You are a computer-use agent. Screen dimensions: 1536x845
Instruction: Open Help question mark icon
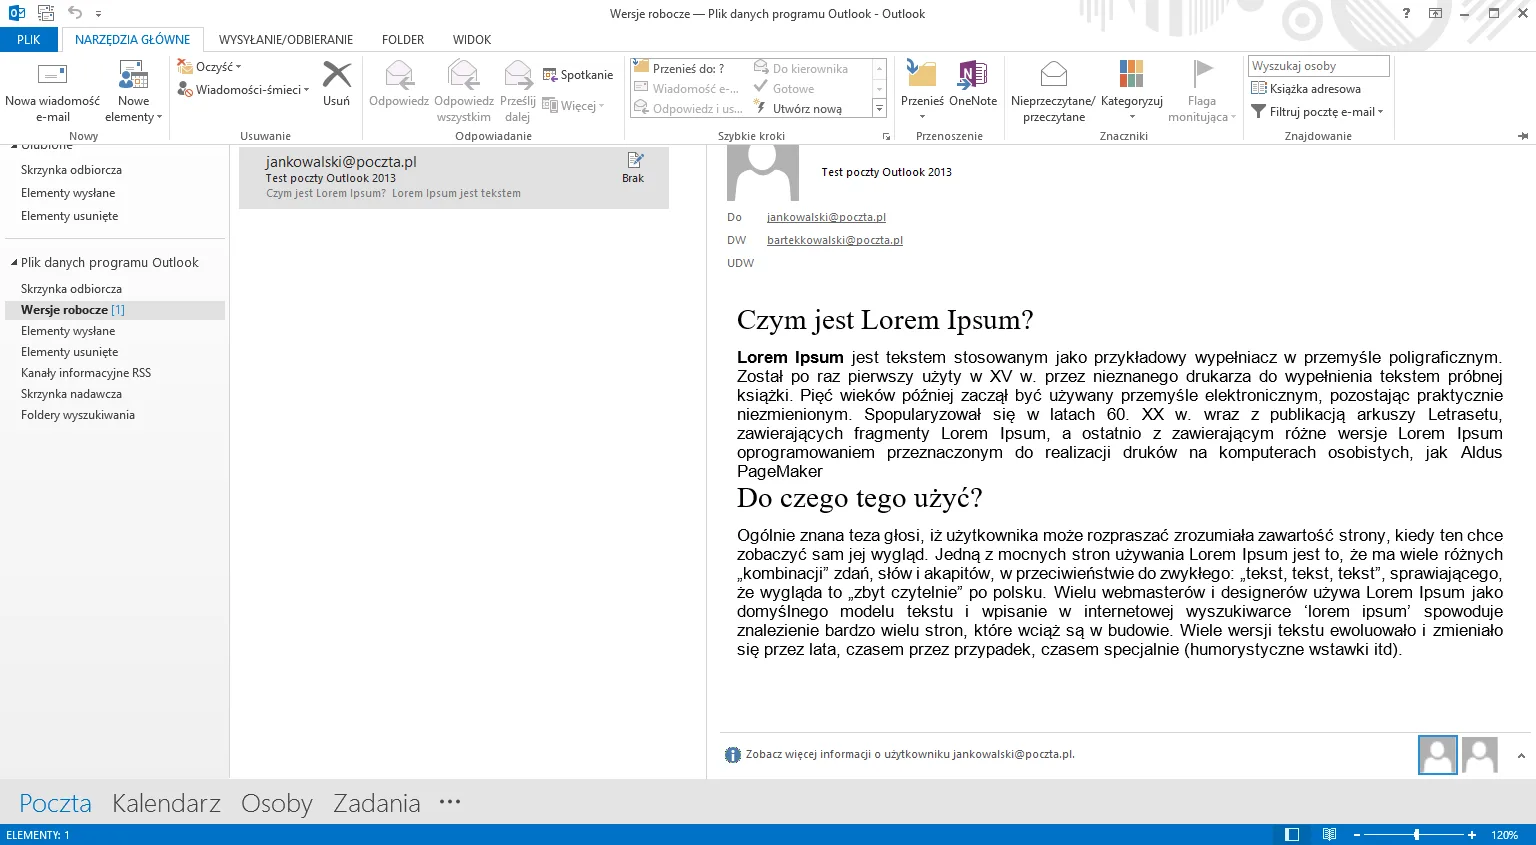pyautogui.click(x=1406, y=13)
